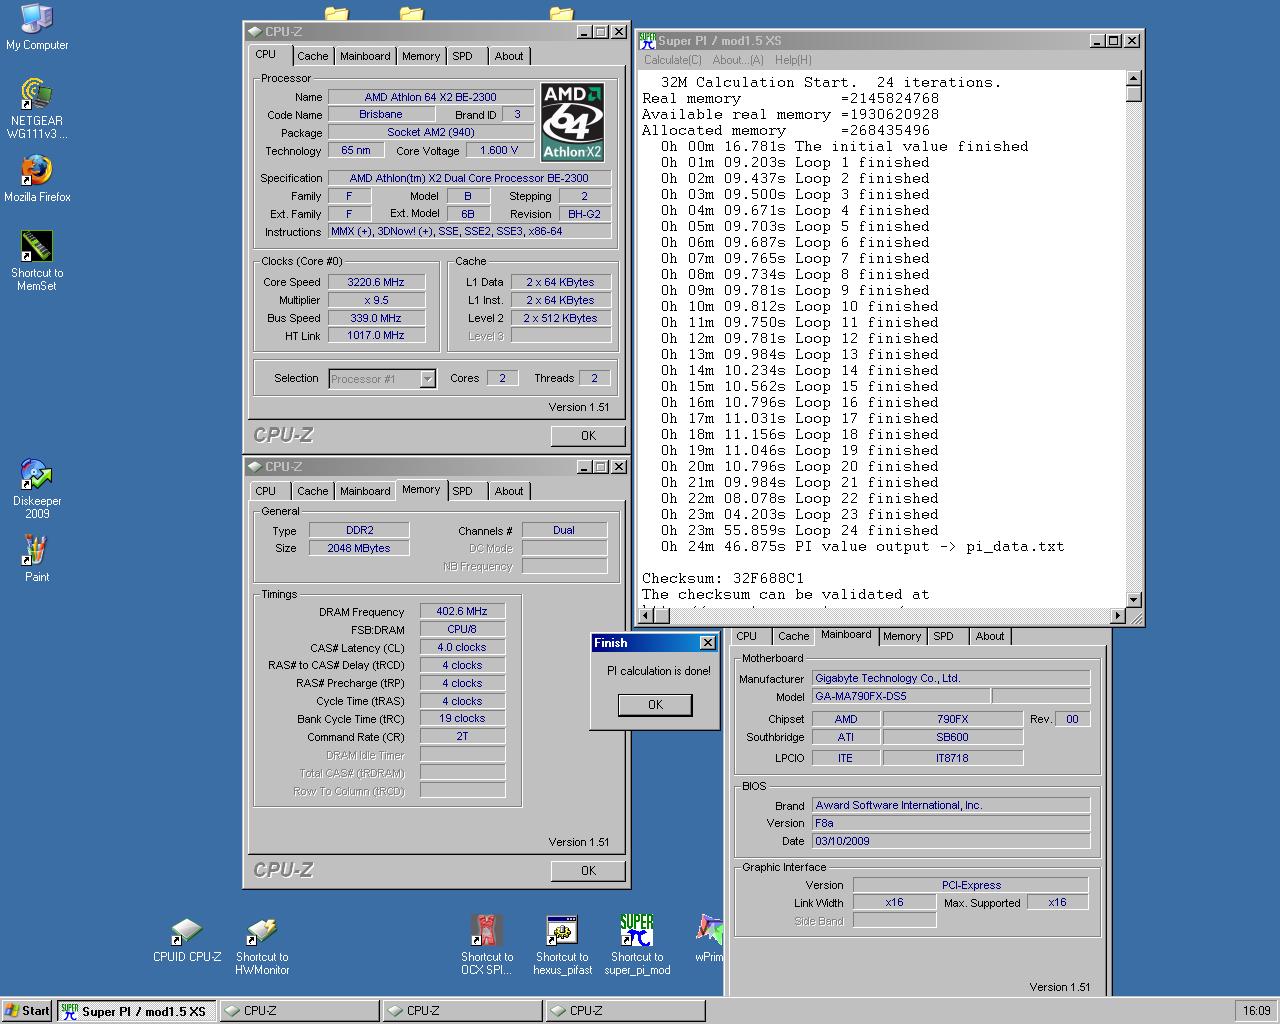Open About tab in memory CPU-Z window

(x=508, y=491)
